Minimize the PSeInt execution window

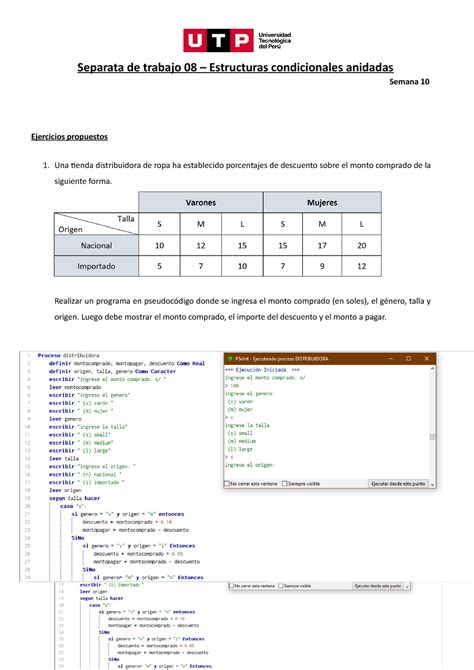click(x=390, y=359)
